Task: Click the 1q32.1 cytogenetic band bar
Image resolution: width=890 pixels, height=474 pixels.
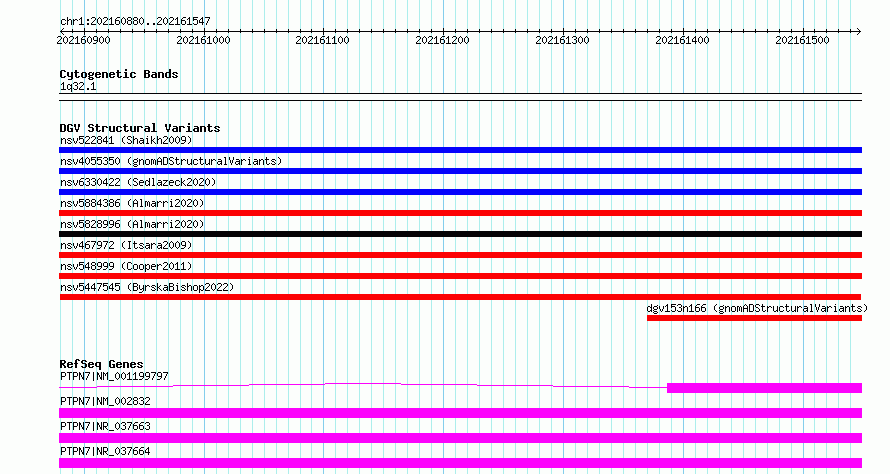Action: click(x=460, y=97)
